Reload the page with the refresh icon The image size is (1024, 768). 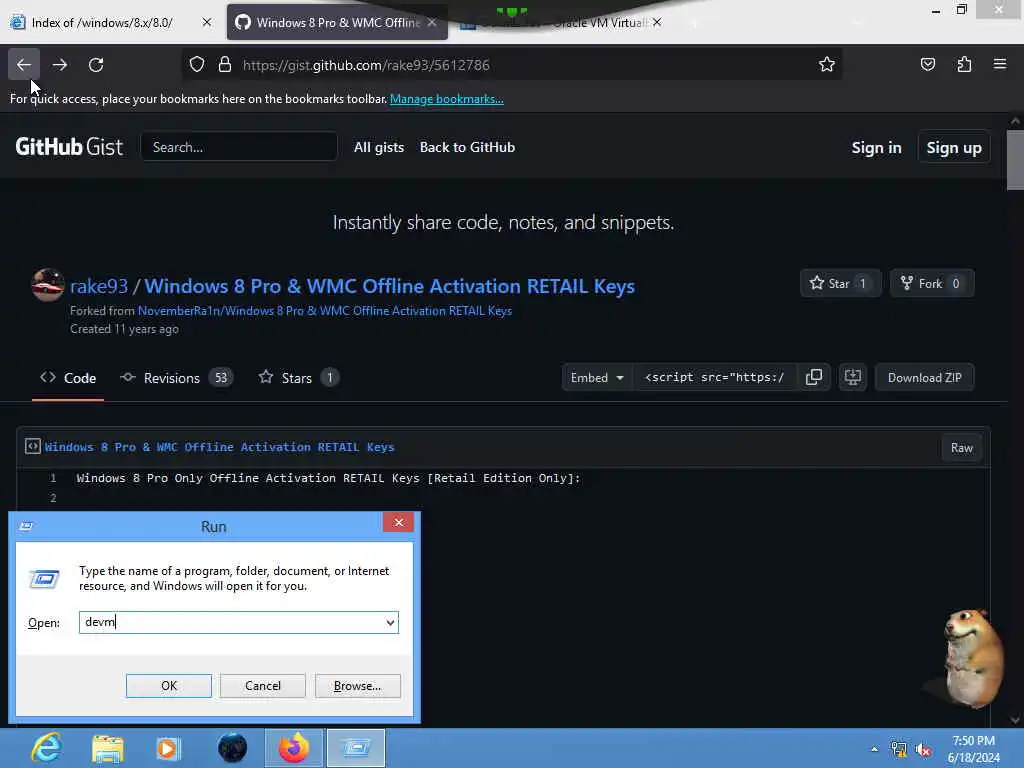click(x=96, y=65)
